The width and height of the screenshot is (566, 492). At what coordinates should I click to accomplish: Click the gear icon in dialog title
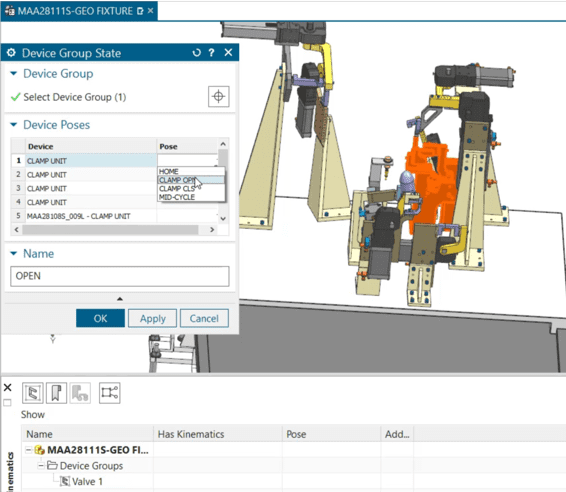pyautogui.click(x=11, y=53)
